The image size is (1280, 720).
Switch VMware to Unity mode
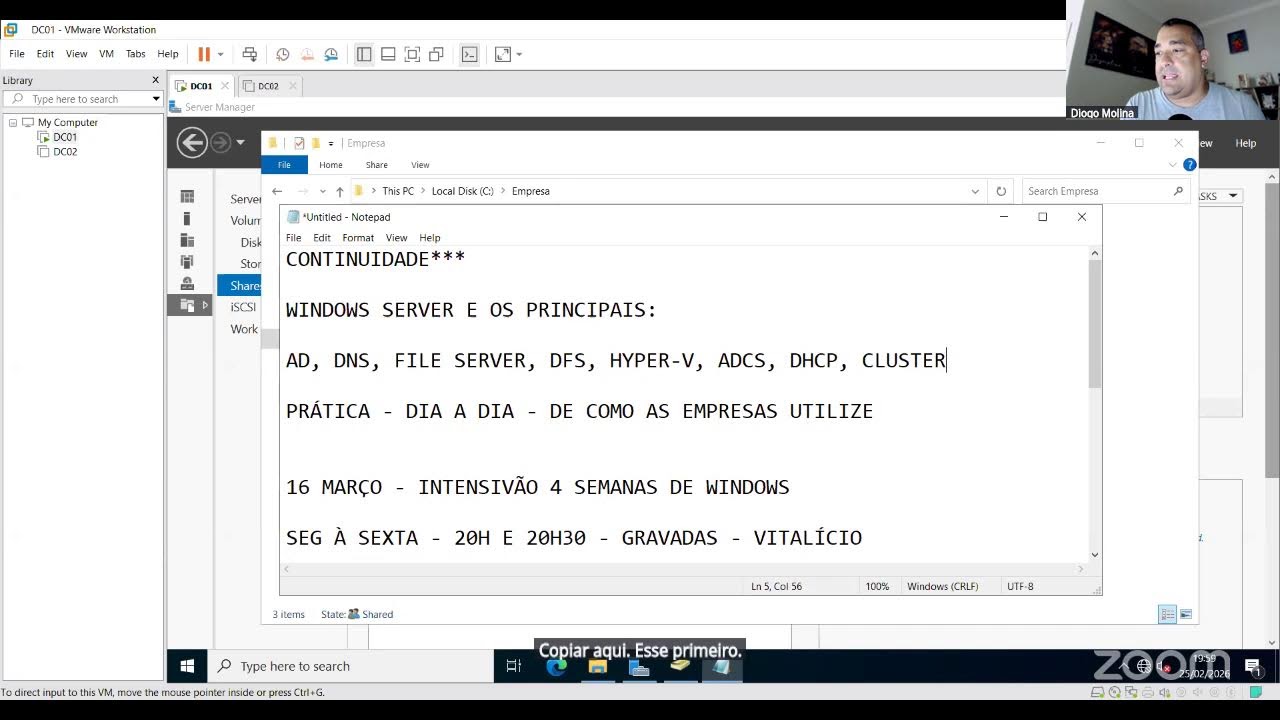436,54
